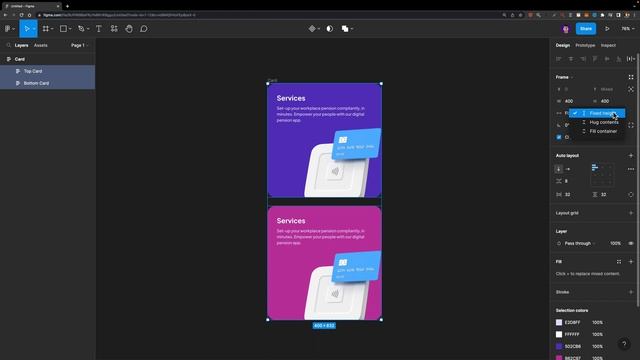Click Align right icon

583,59
